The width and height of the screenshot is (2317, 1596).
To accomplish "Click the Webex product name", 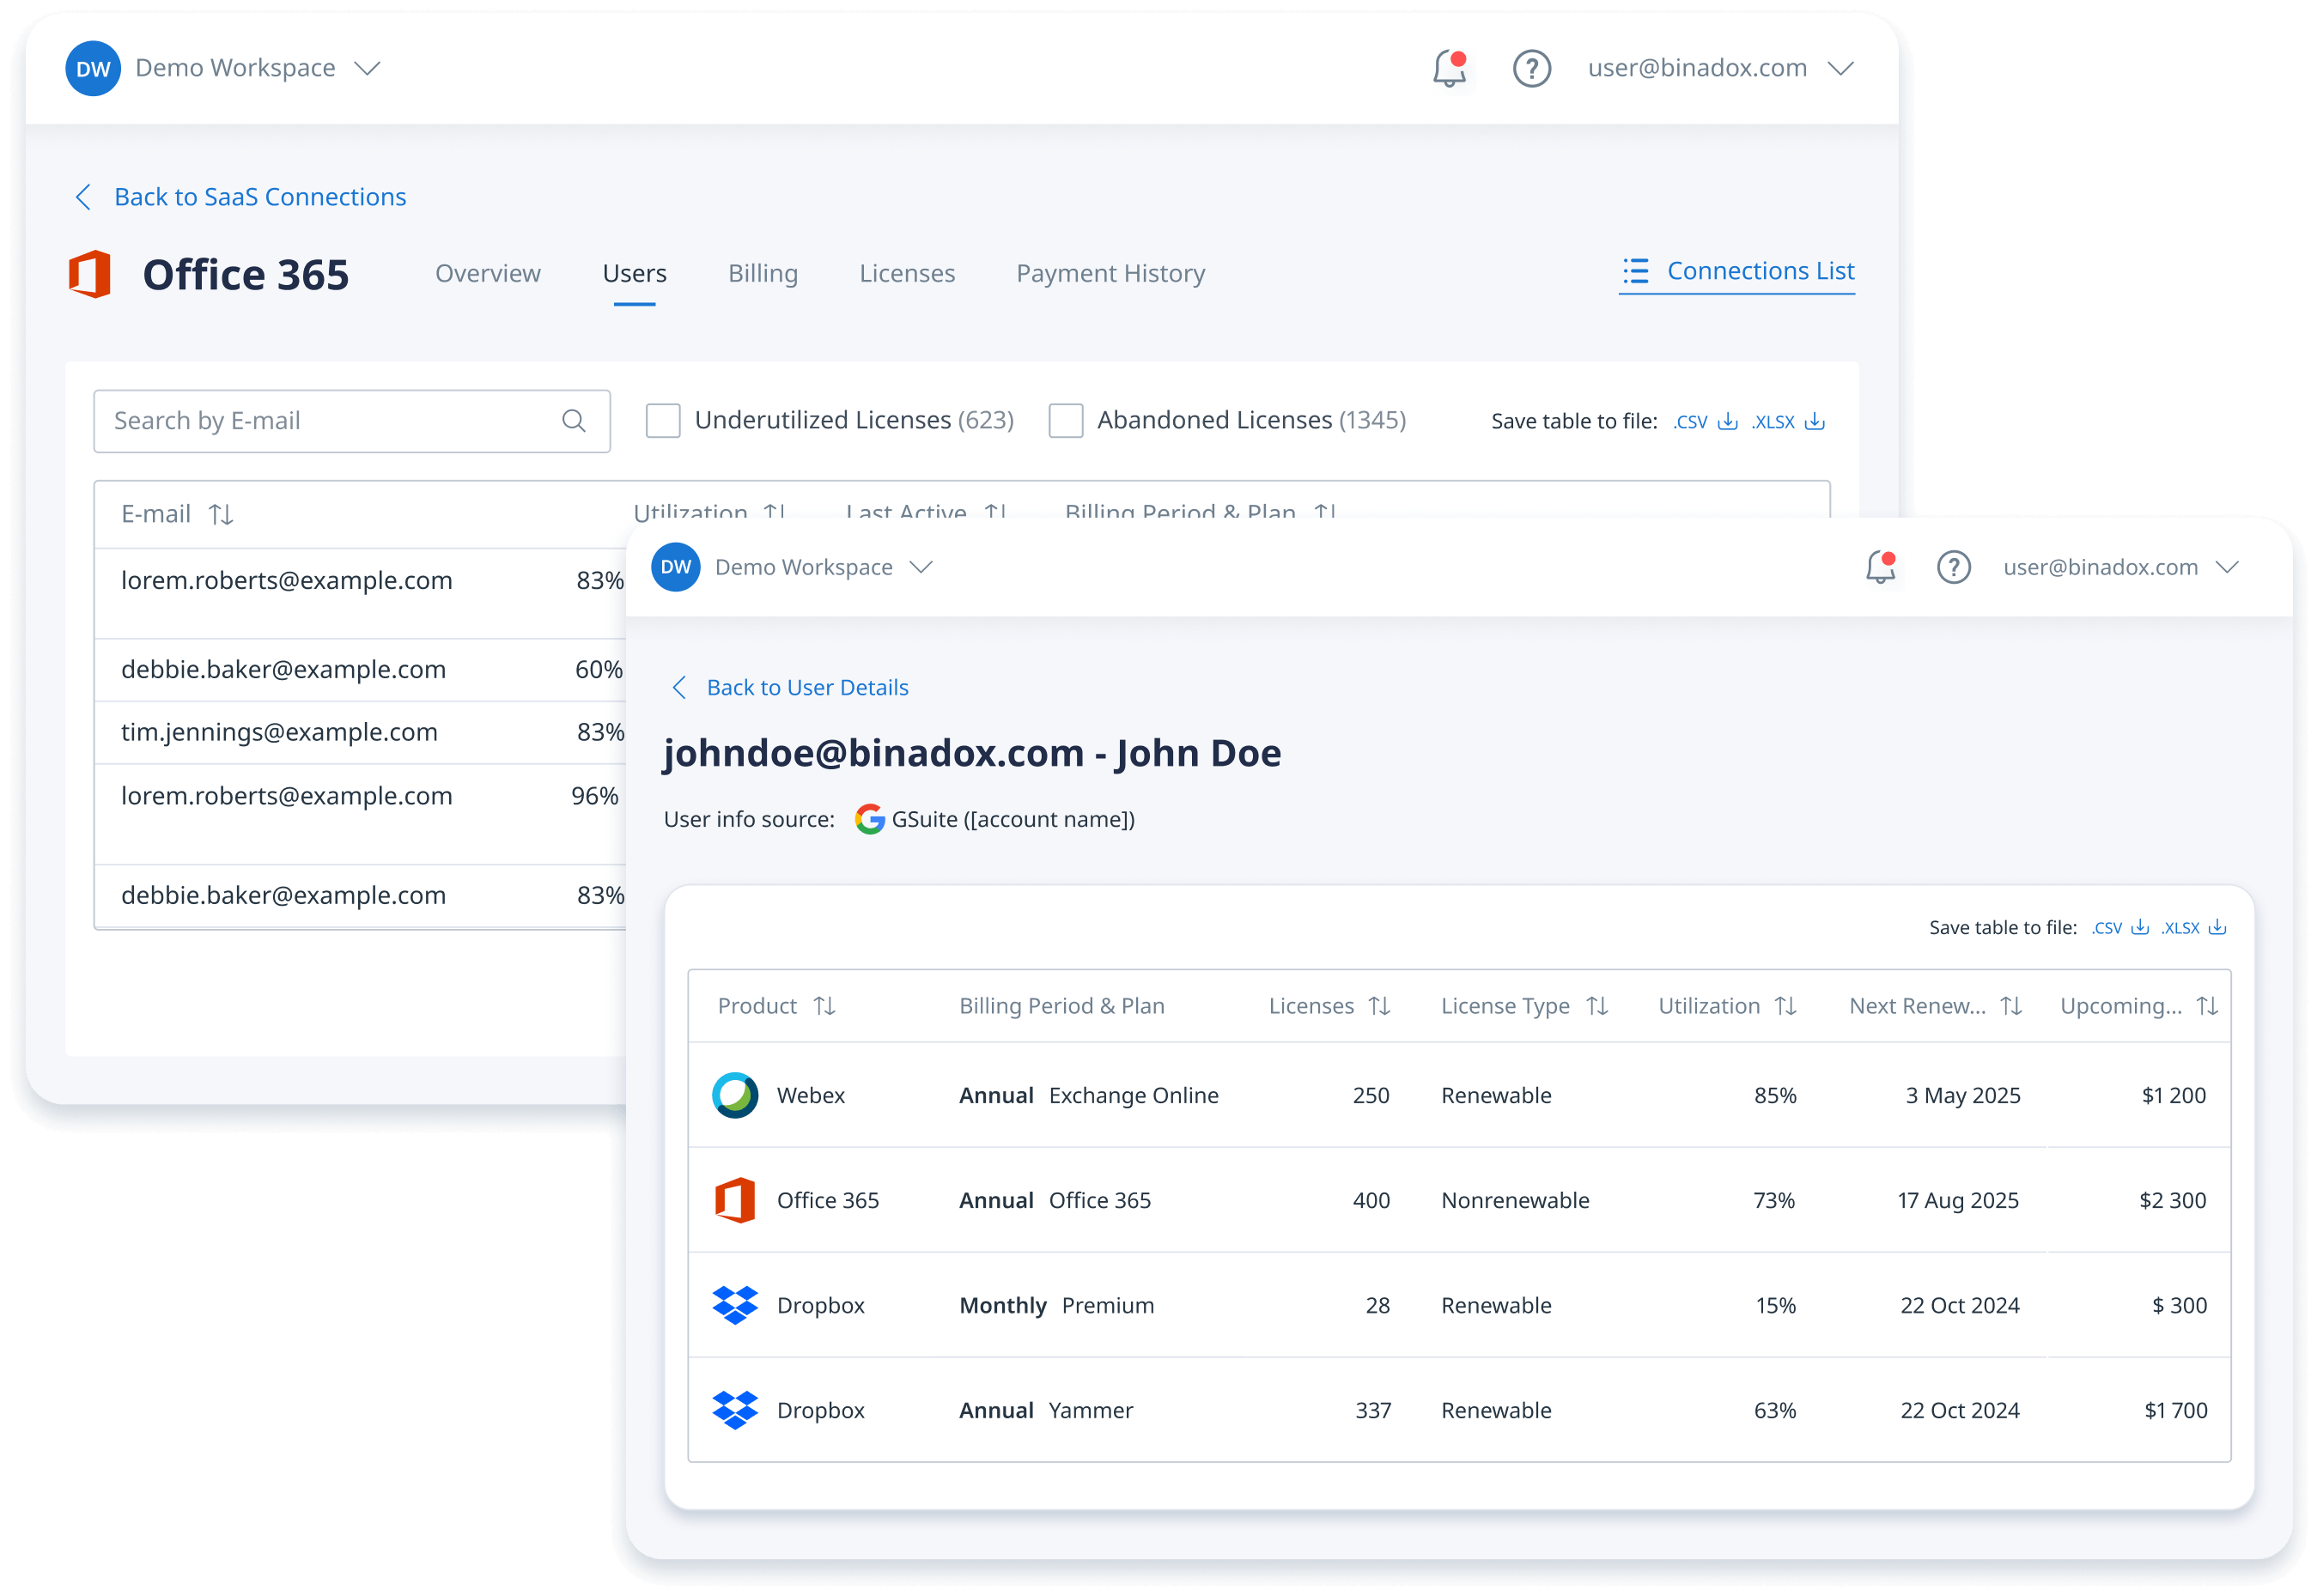I will pyautogui.click(x=810, y=1095).
